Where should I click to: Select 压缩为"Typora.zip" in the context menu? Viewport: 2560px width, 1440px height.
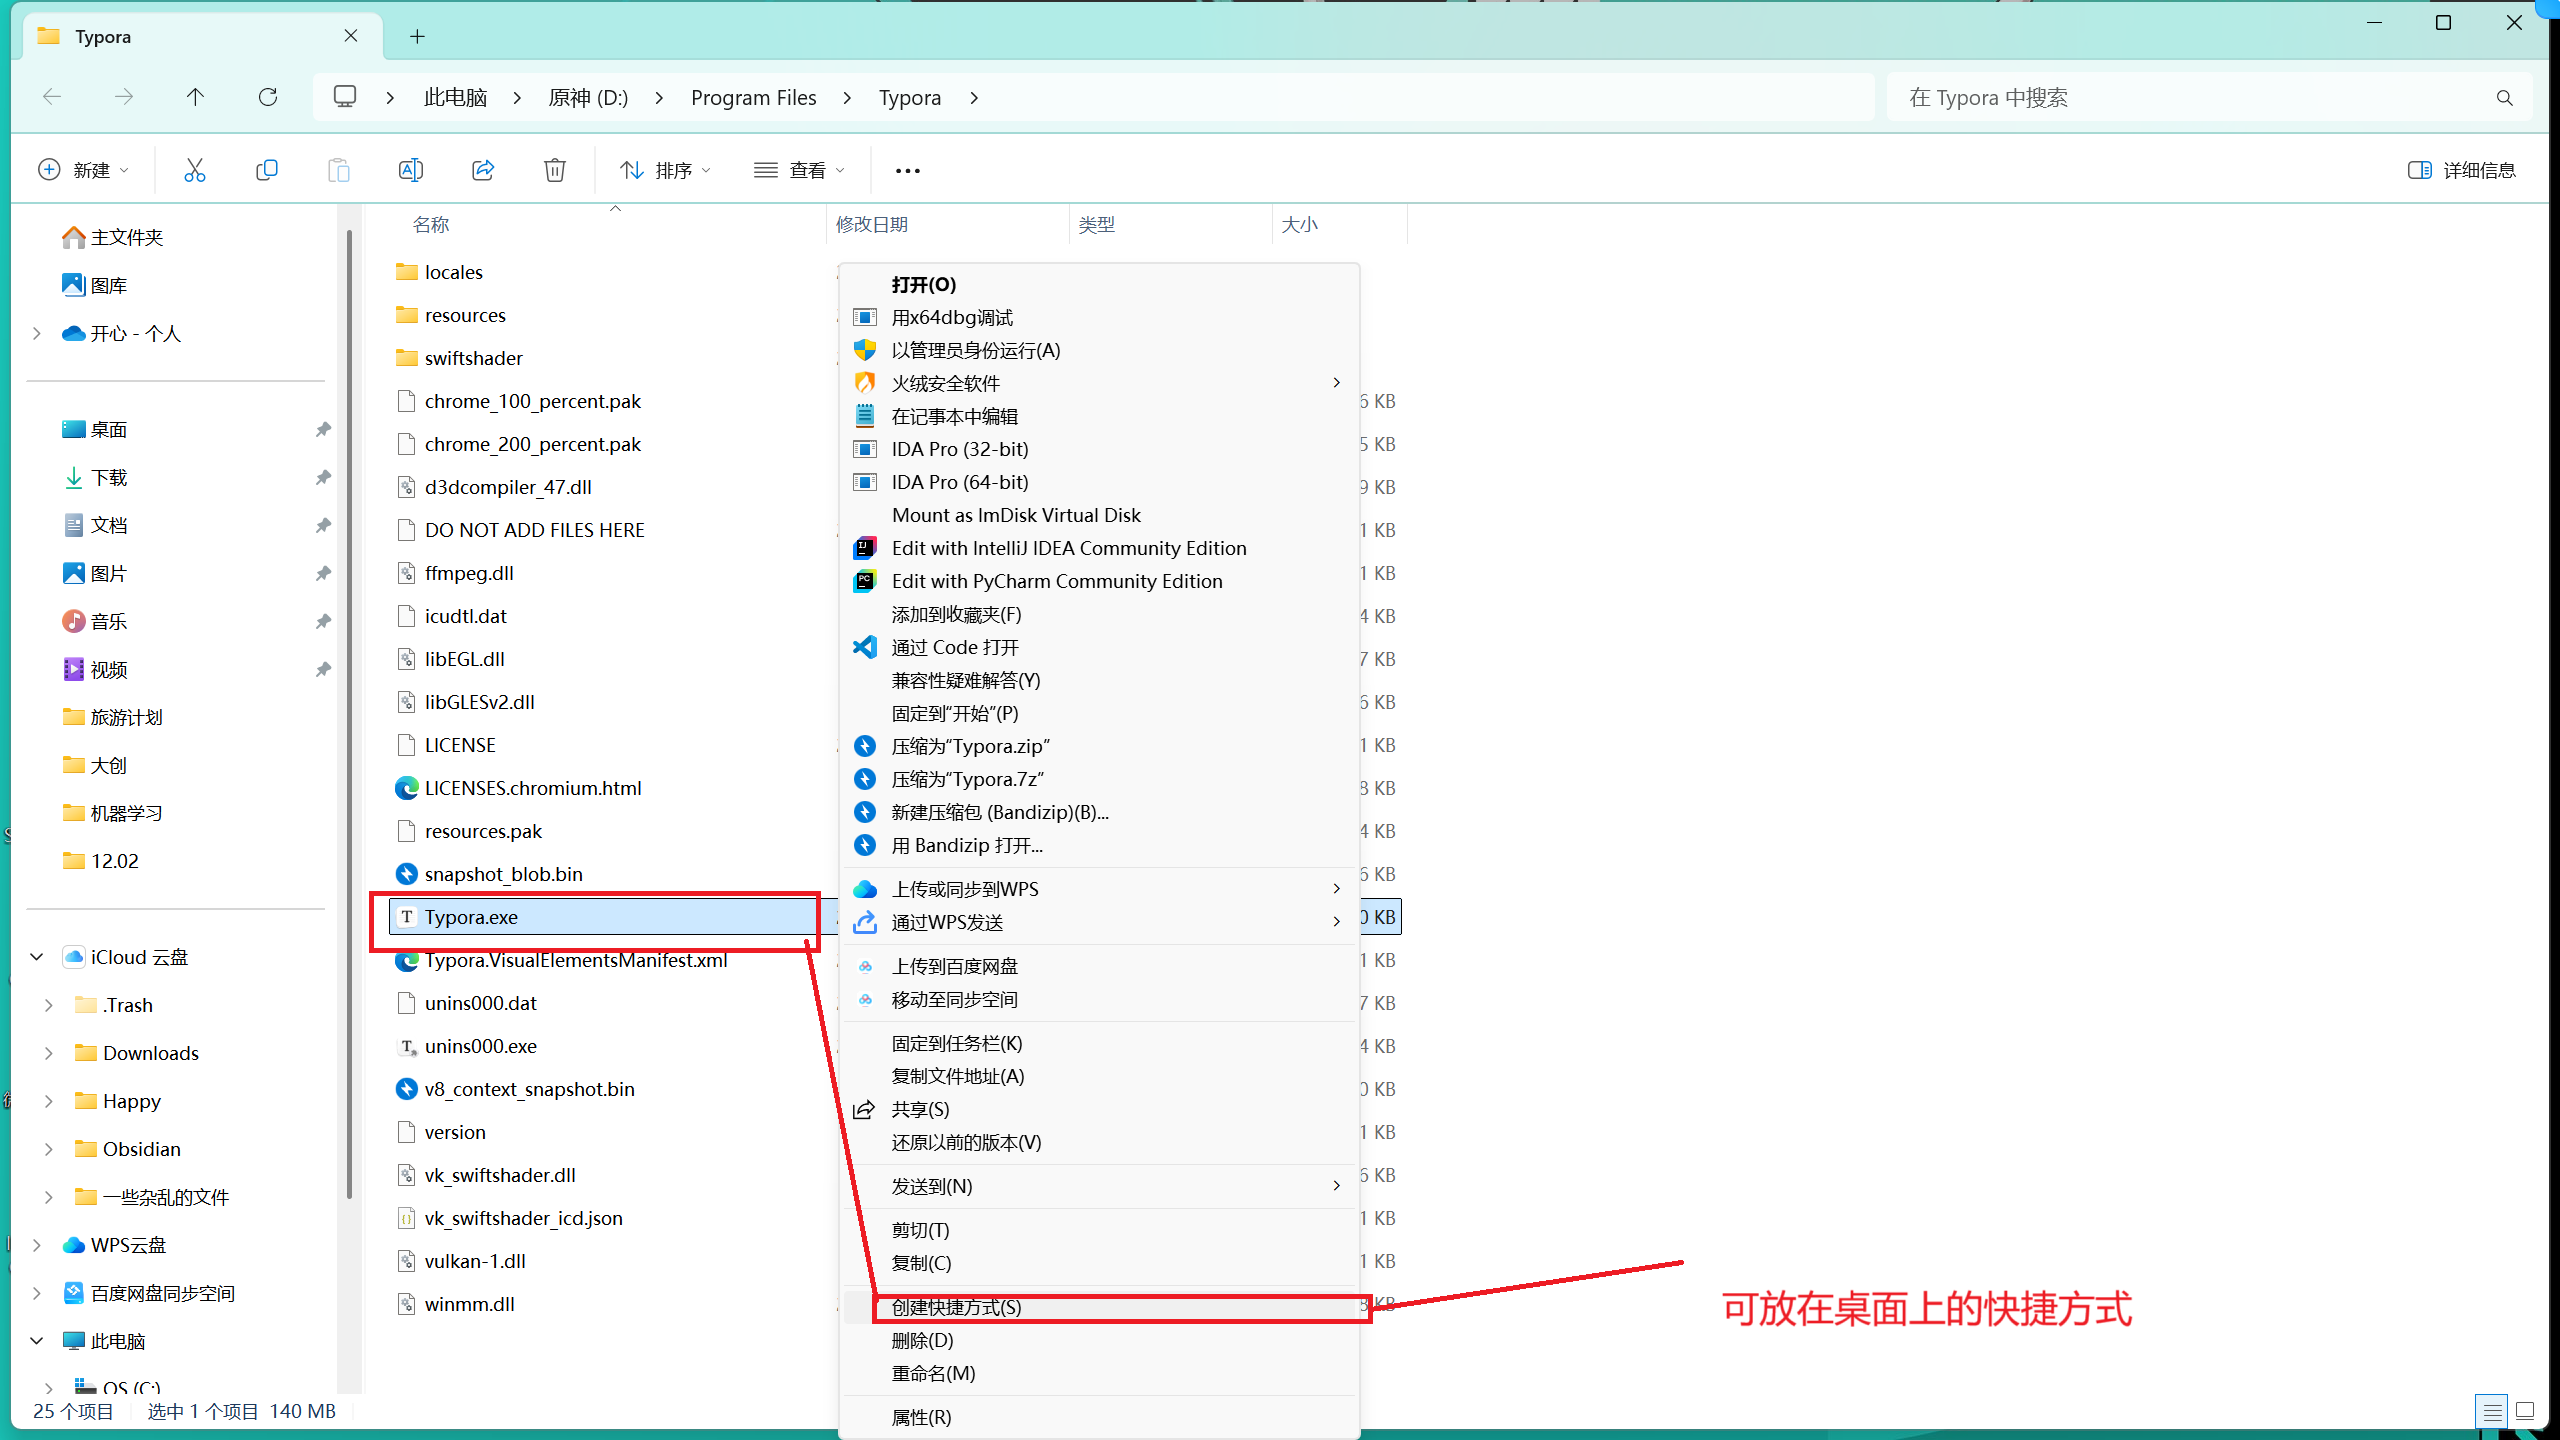(1100, 746)
